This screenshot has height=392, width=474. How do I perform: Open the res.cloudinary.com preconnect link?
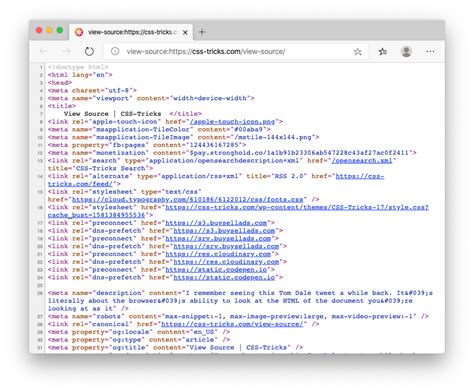pyautogui.click(x=218, y=254)
